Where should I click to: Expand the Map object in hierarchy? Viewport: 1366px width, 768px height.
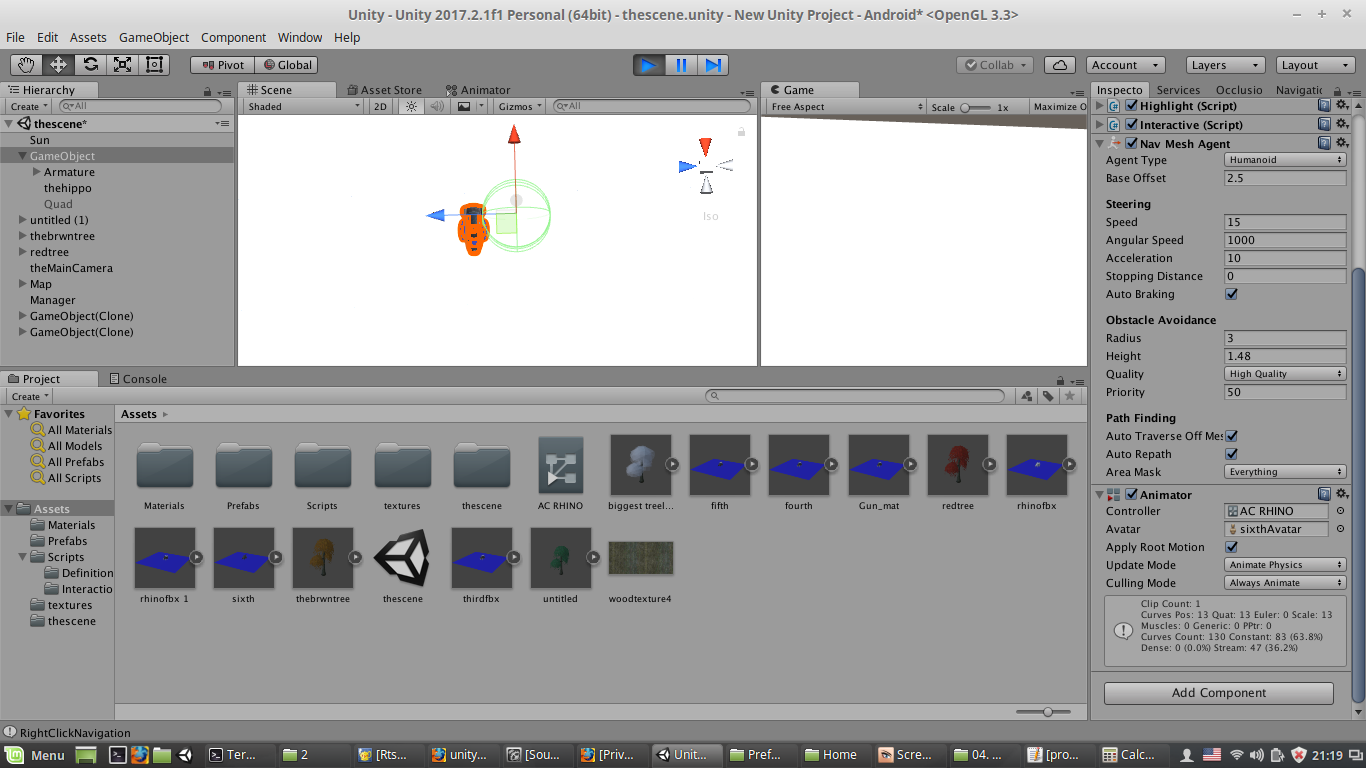(23, 284)
